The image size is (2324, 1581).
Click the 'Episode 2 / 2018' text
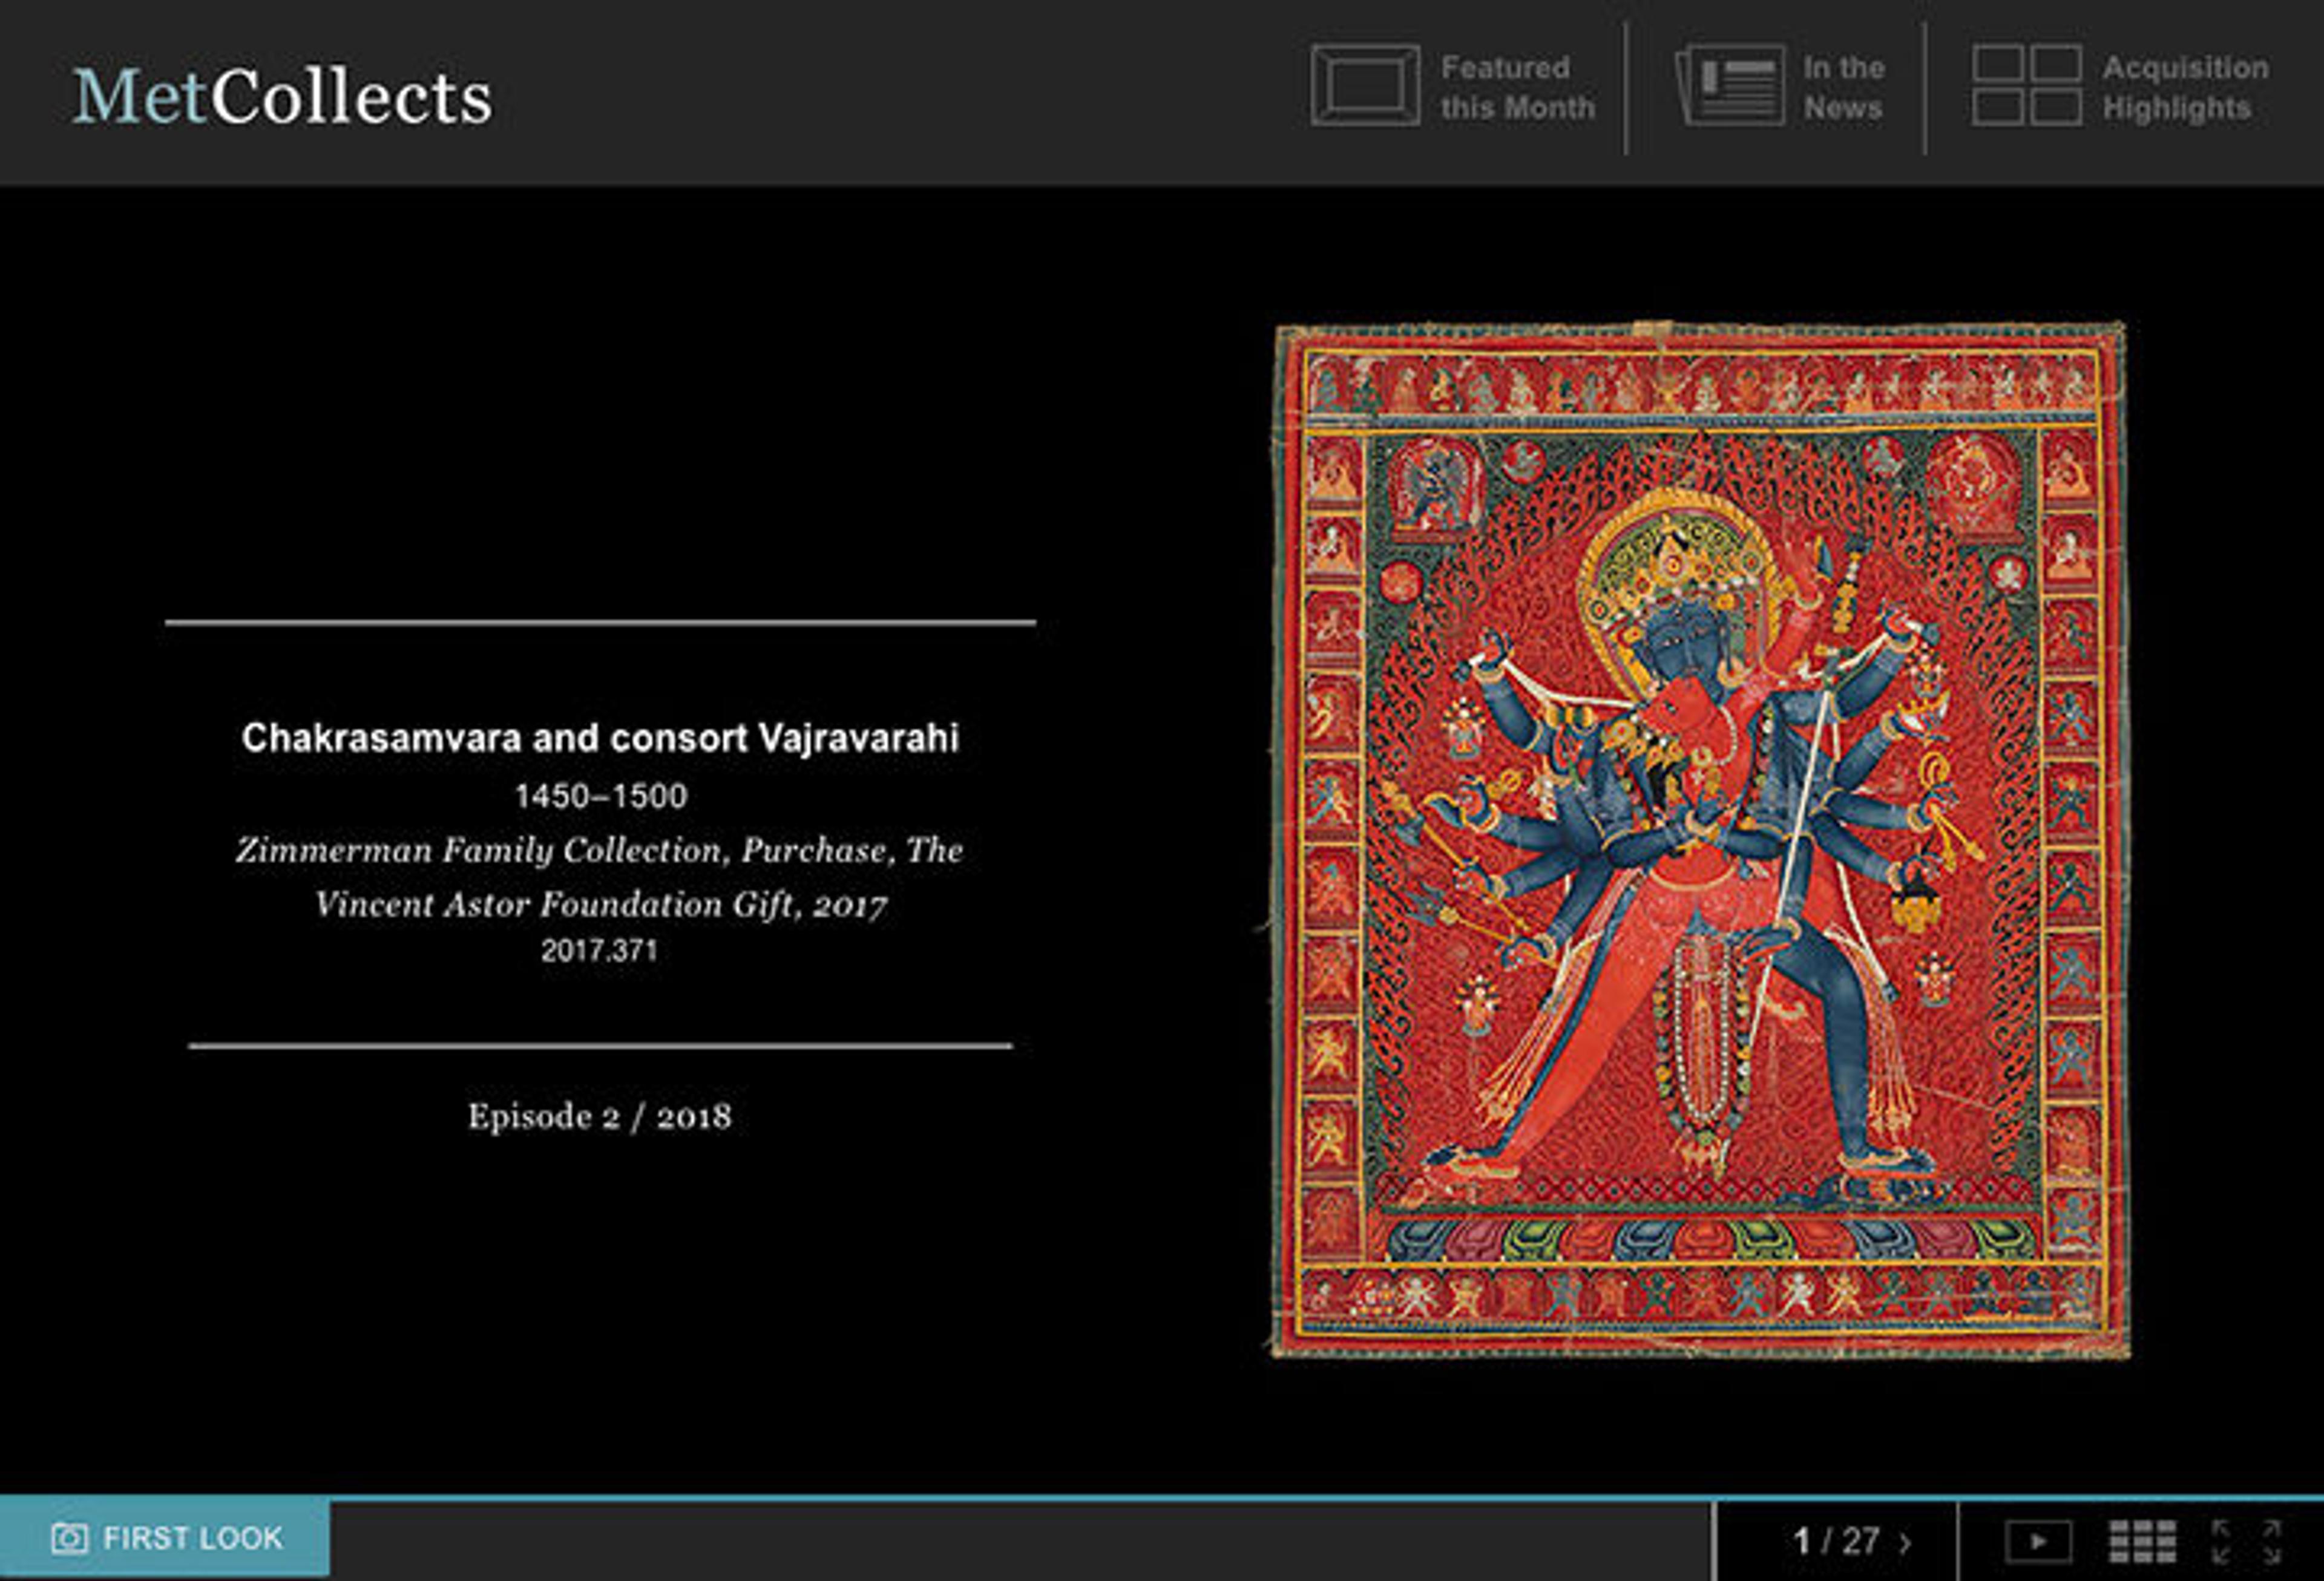click(599, 1116)
